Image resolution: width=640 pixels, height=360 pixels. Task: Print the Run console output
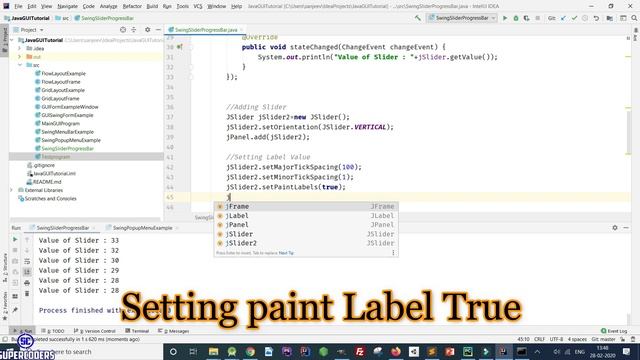tap(27, 283)
